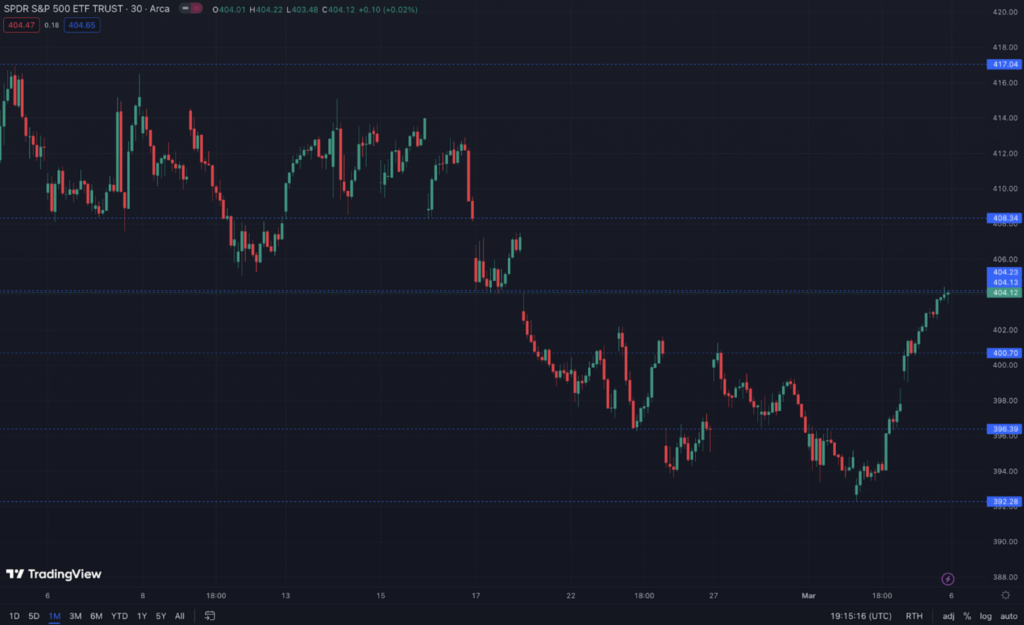Viewport: 1024px width, 625px height.
Task: Select the 1Y range tab
Action: click(x=142, y=616)
